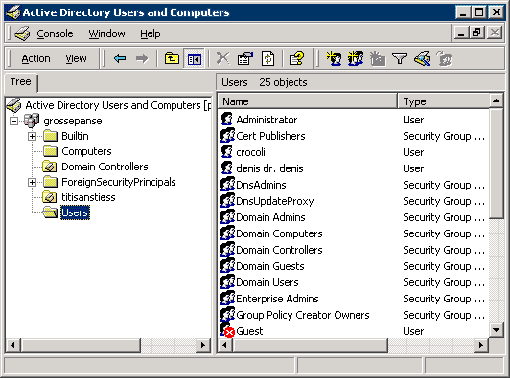
Task: Collapse the grossepanse domain node
Action: (14, 121)
